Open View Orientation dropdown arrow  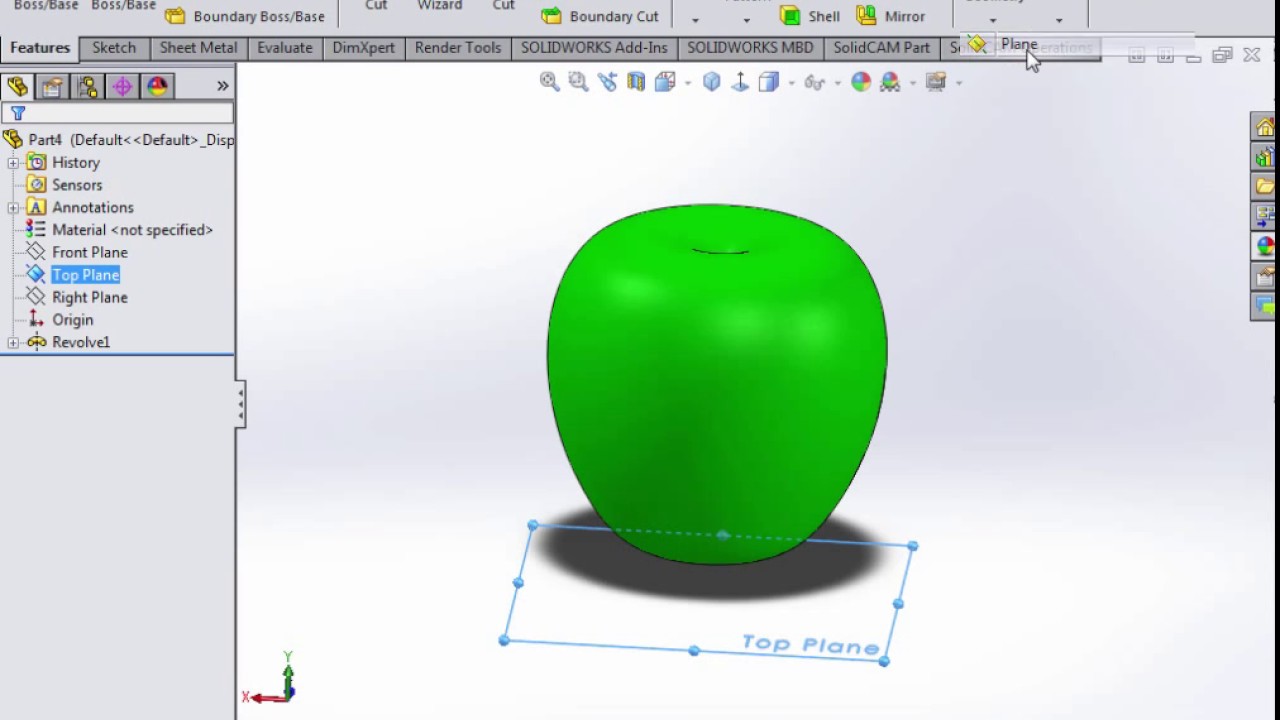pos(688,83)
